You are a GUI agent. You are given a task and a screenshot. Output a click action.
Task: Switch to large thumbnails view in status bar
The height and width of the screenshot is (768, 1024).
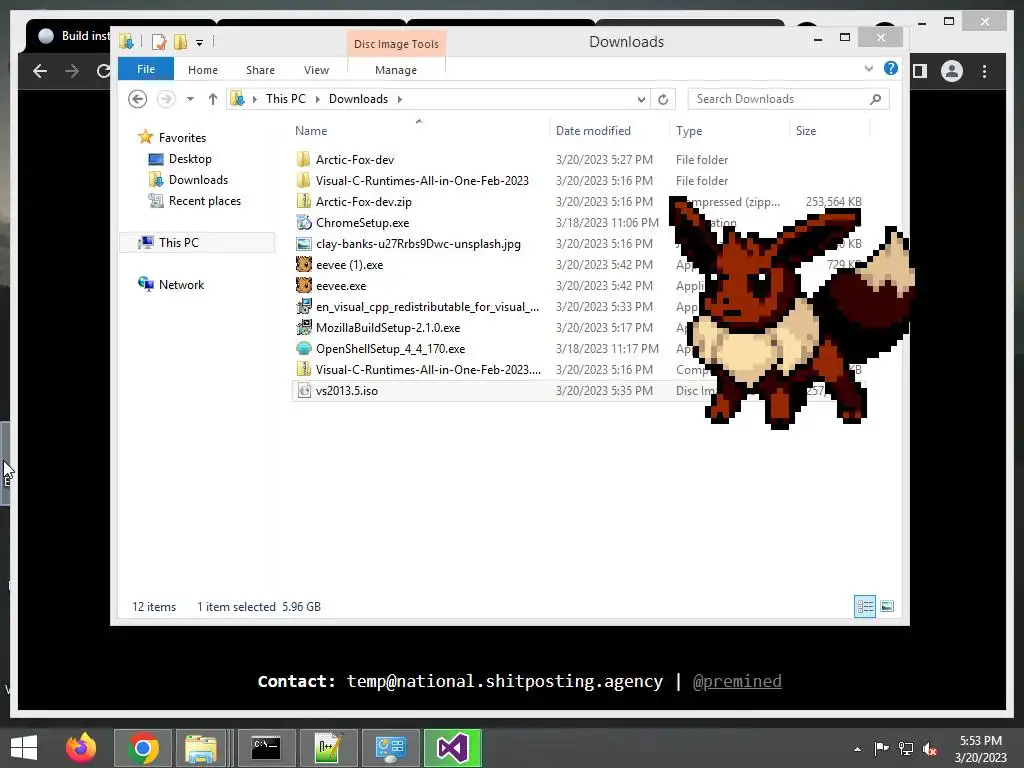click(887, 607)
